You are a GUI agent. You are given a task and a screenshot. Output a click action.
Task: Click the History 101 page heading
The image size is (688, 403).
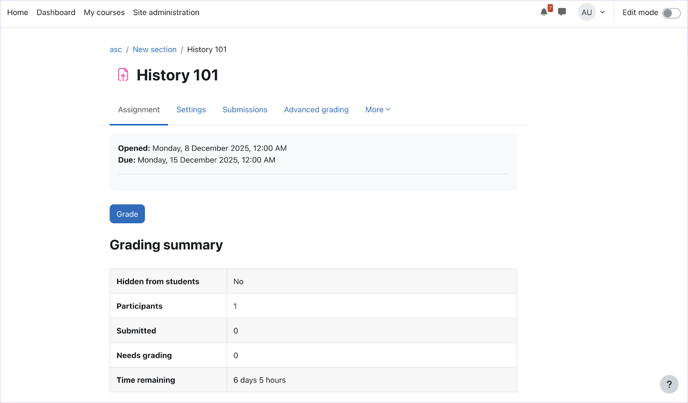pos(177,75)
